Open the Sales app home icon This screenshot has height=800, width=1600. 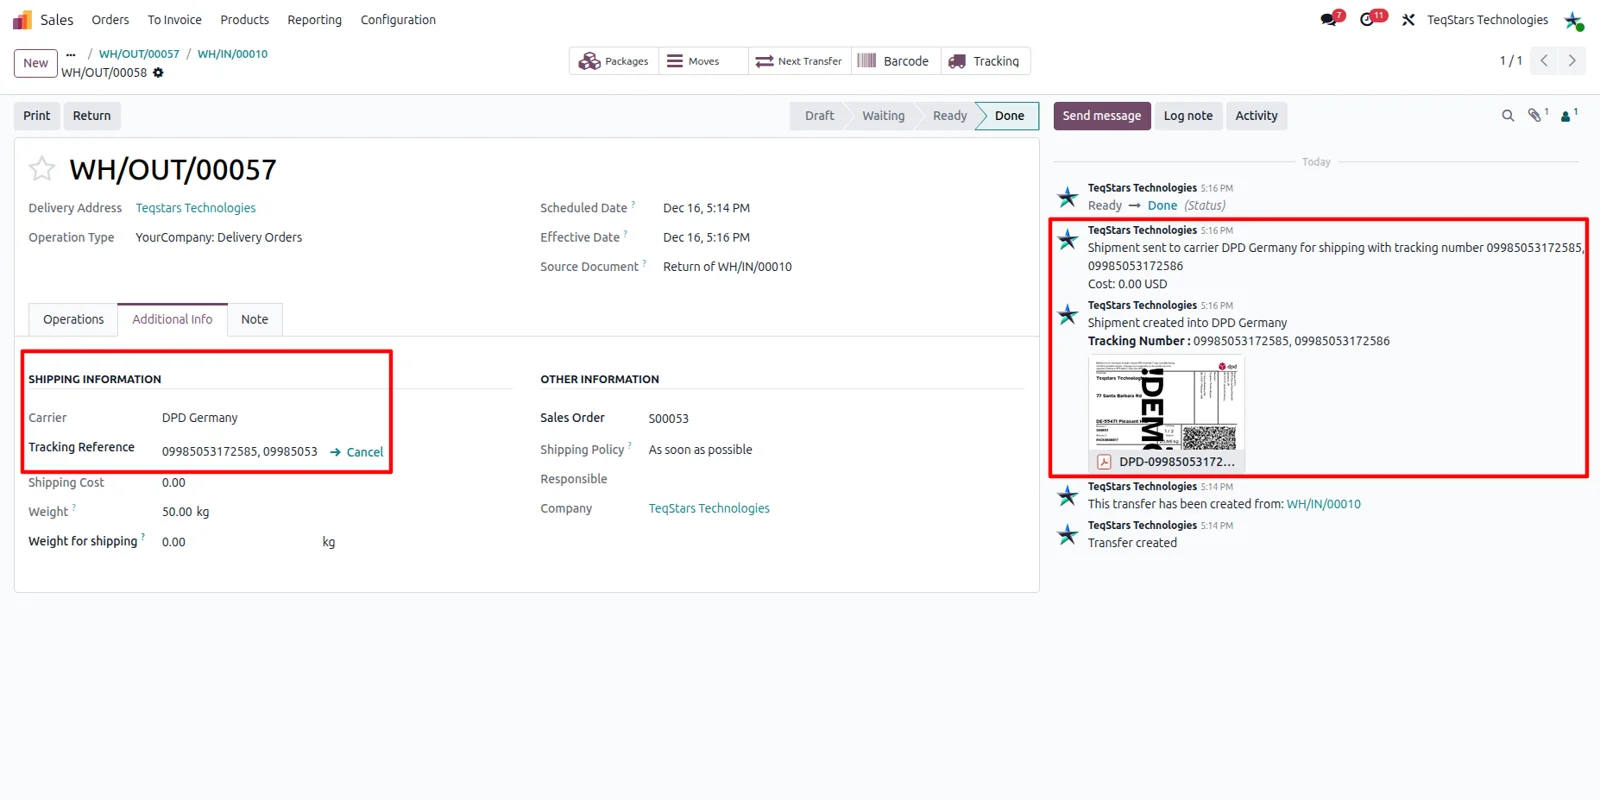[x=22, y=20]
